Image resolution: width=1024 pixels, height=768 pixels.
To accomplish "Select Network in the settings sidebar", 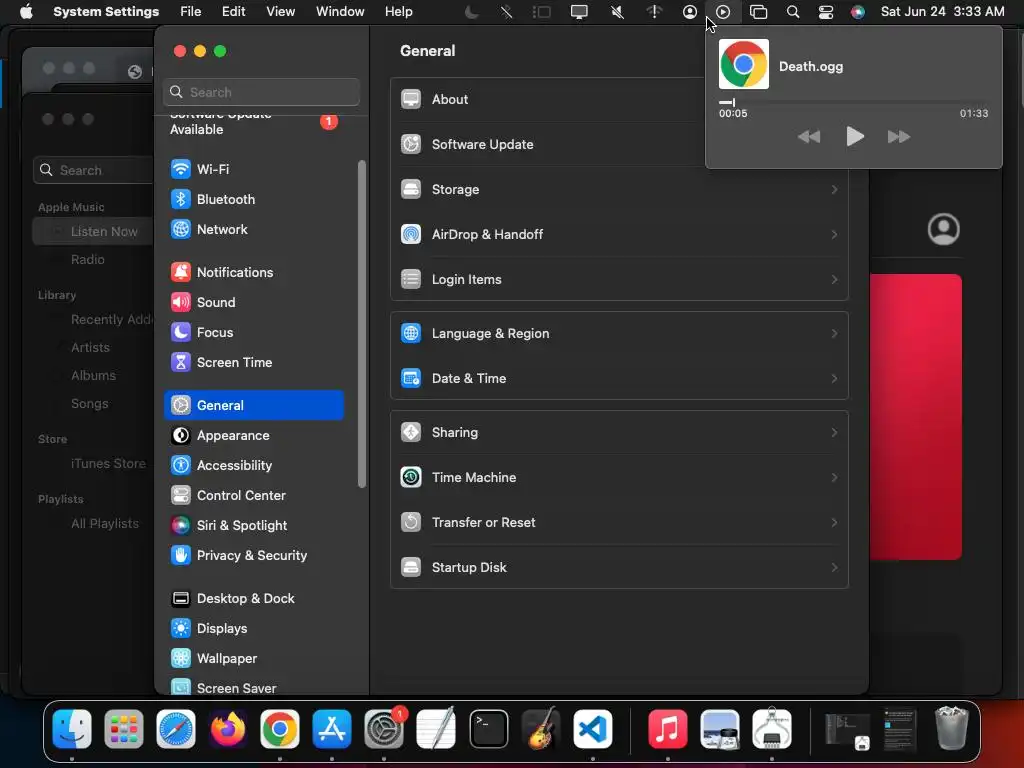I will [253, 229].
